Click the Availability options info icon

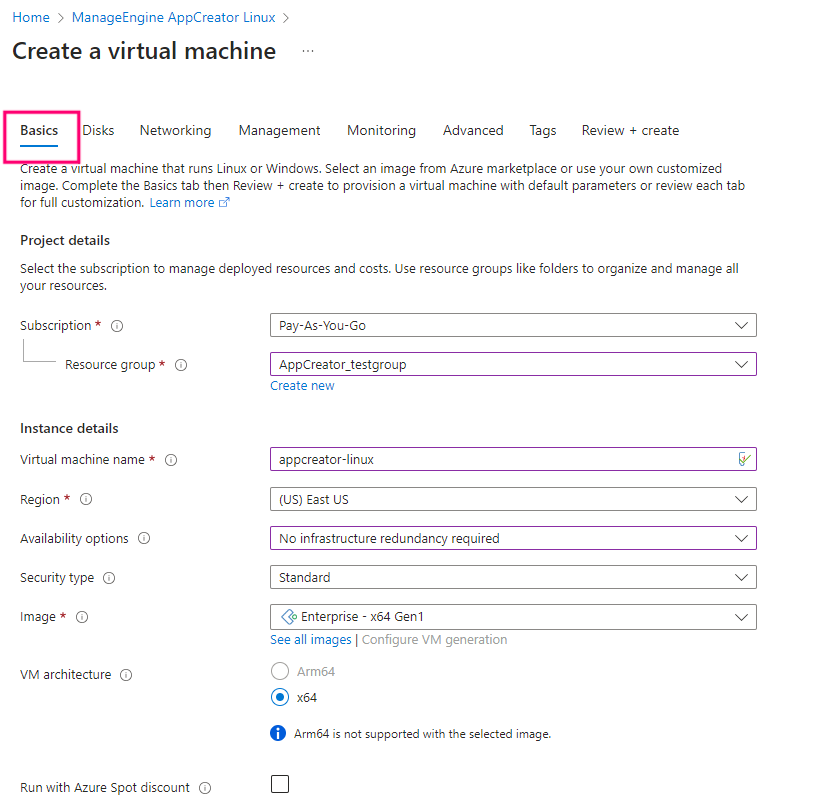click(x=144, y=539)
